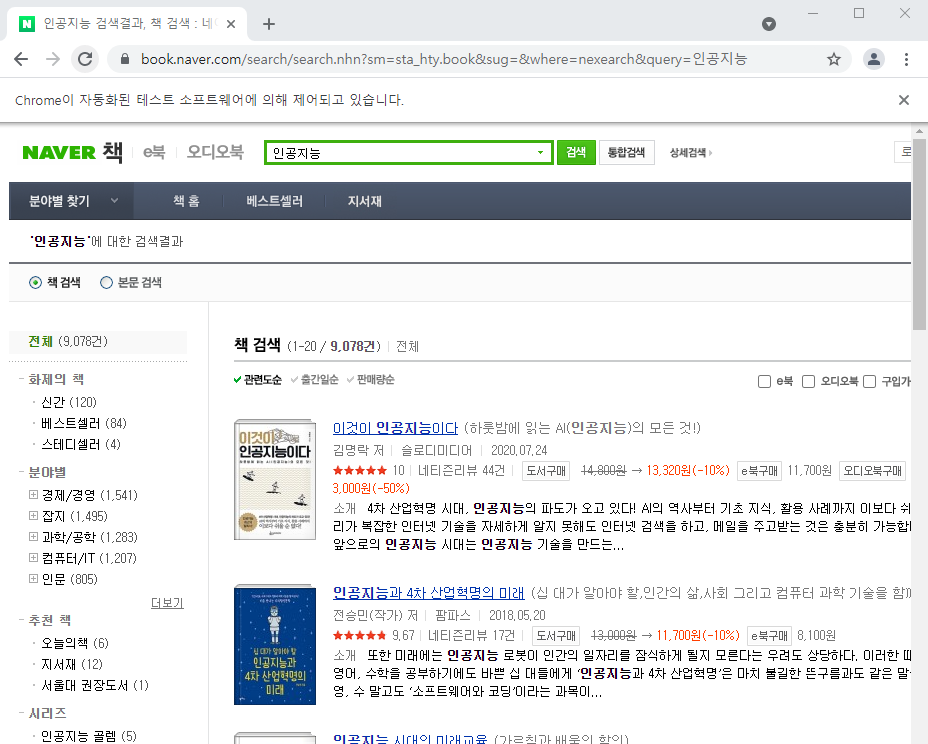Bookmark this page with star icon
The image size is (928, 744).
click(x=834, y=59)
